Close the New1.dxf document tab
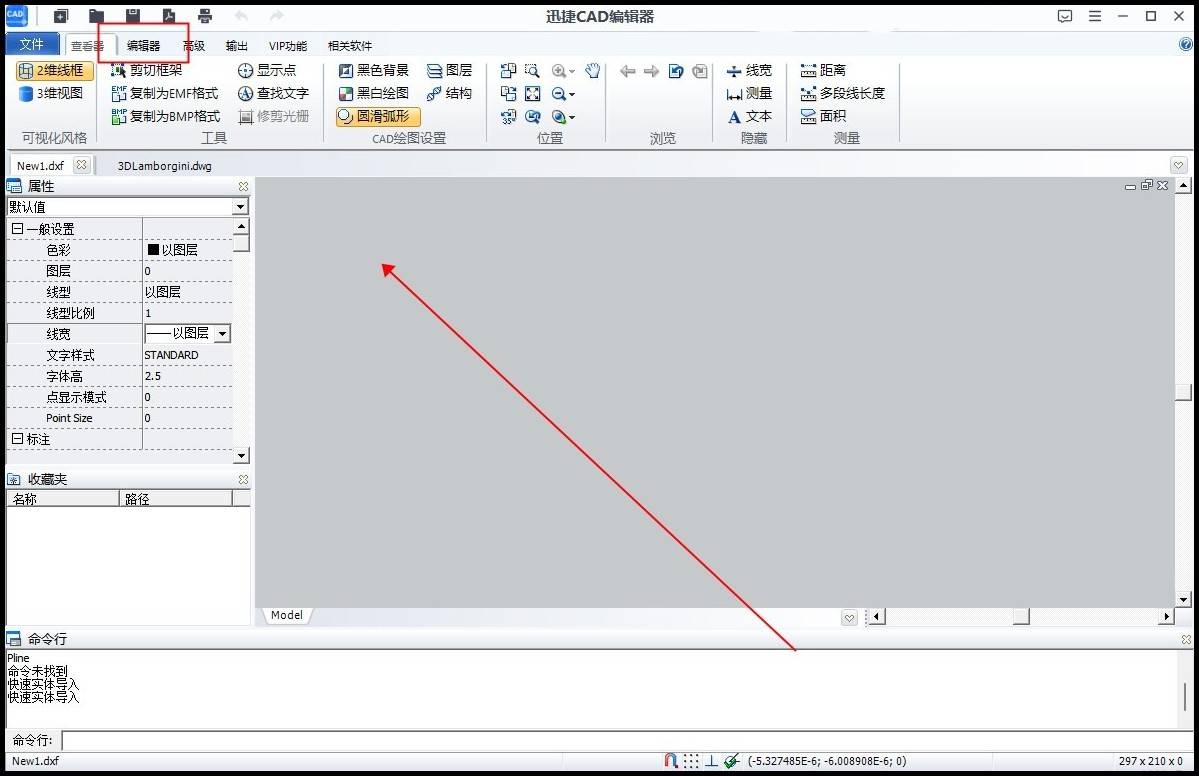Screen dimensions: 1199x776 click(x=81, y=164)
